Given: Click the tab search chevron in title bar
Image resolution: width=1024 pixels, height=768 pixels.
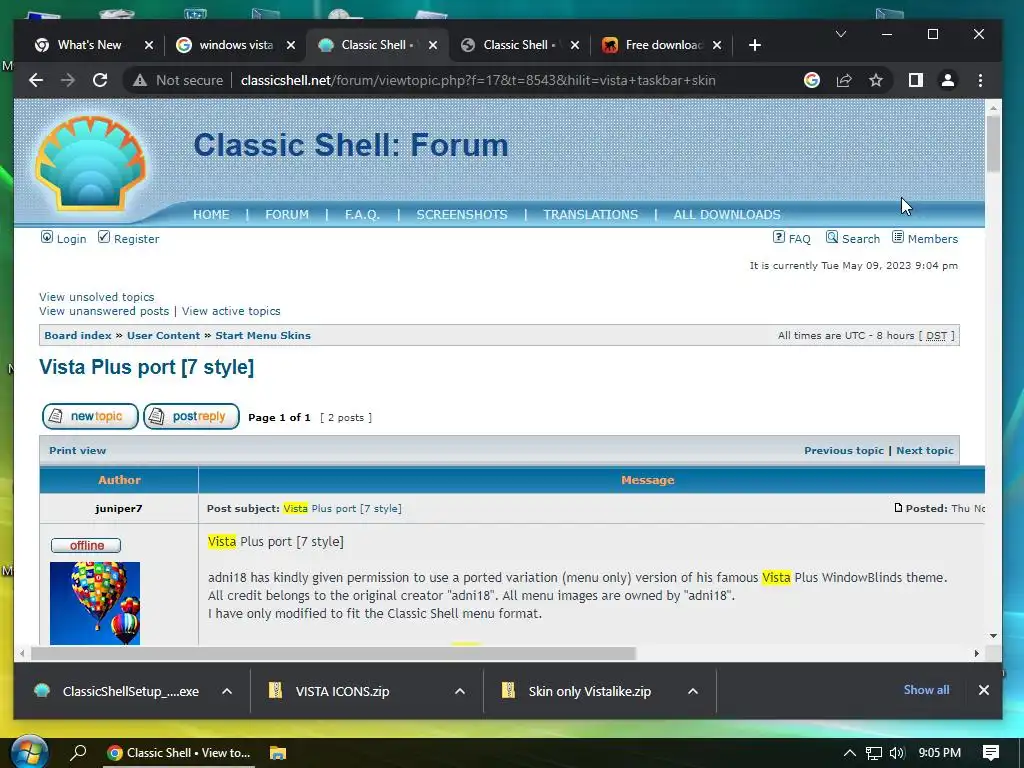Looking at the screenshot, I should coord(841,34).
